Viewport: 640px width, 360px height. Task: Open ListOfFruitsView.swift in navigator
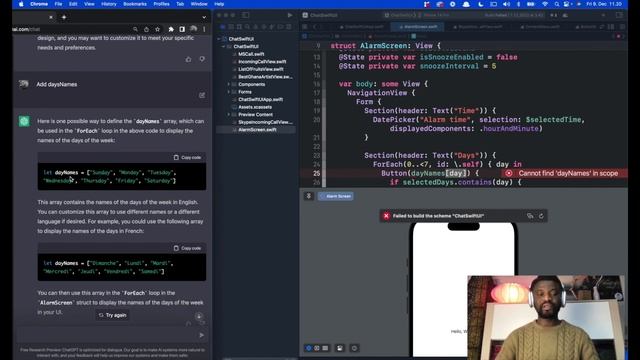[260, 69]
